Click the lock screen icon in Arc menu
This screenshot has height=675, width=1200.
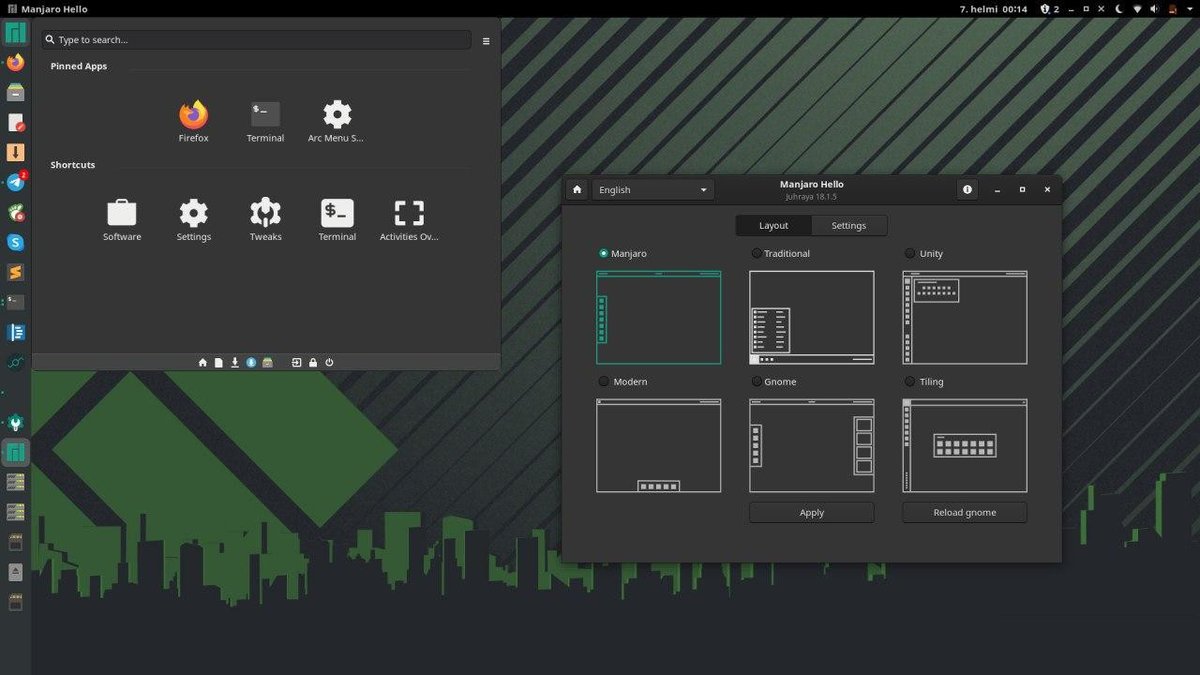[313, 362]
